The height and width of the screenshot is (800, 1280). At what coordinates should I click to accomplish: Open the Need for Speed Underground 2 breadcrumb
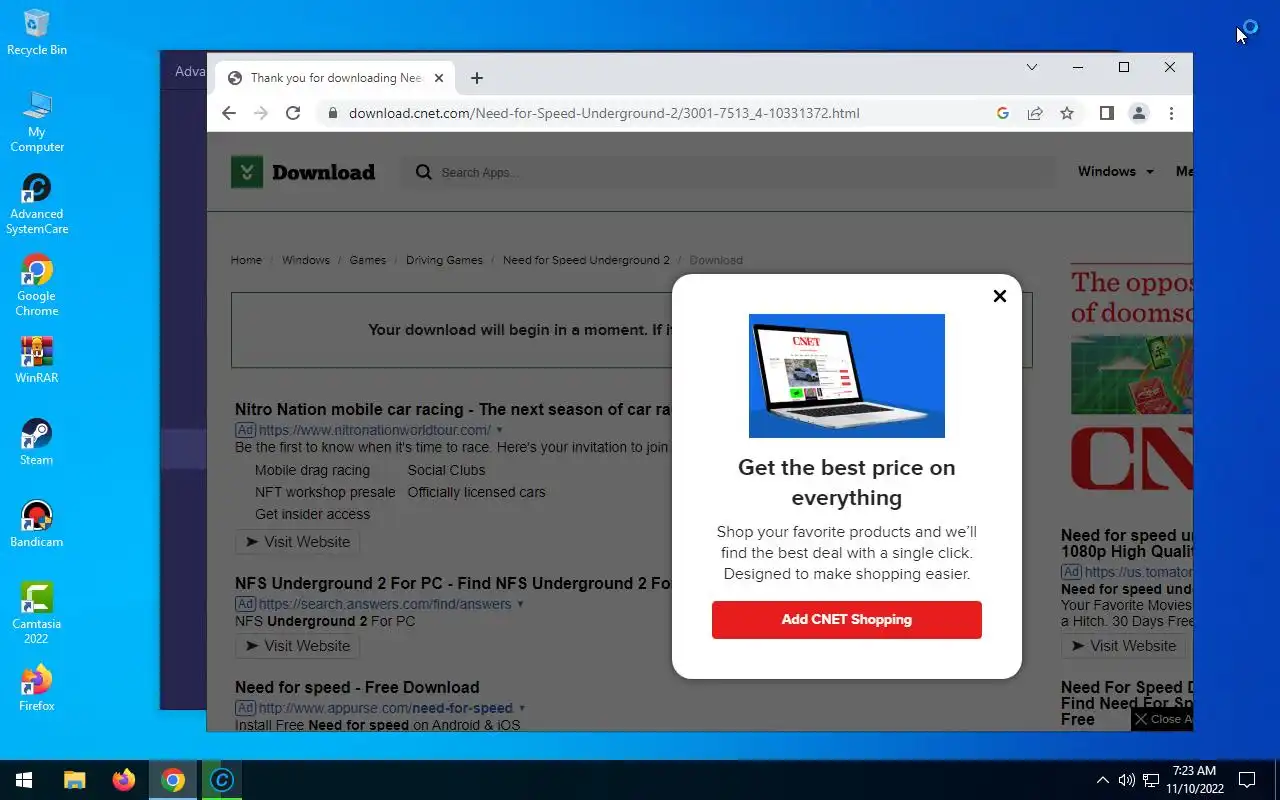coord(586,260)
